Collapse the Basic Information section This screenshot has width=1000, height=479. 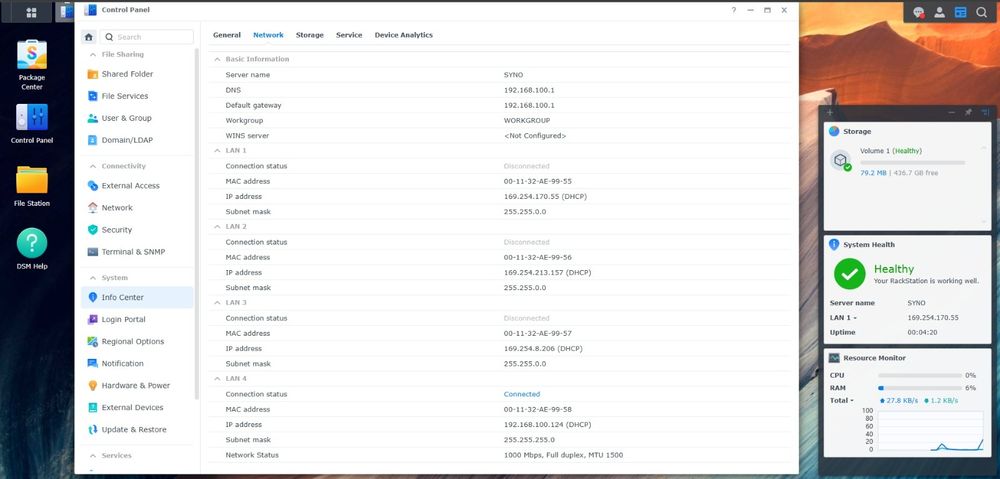coord(217,59)
